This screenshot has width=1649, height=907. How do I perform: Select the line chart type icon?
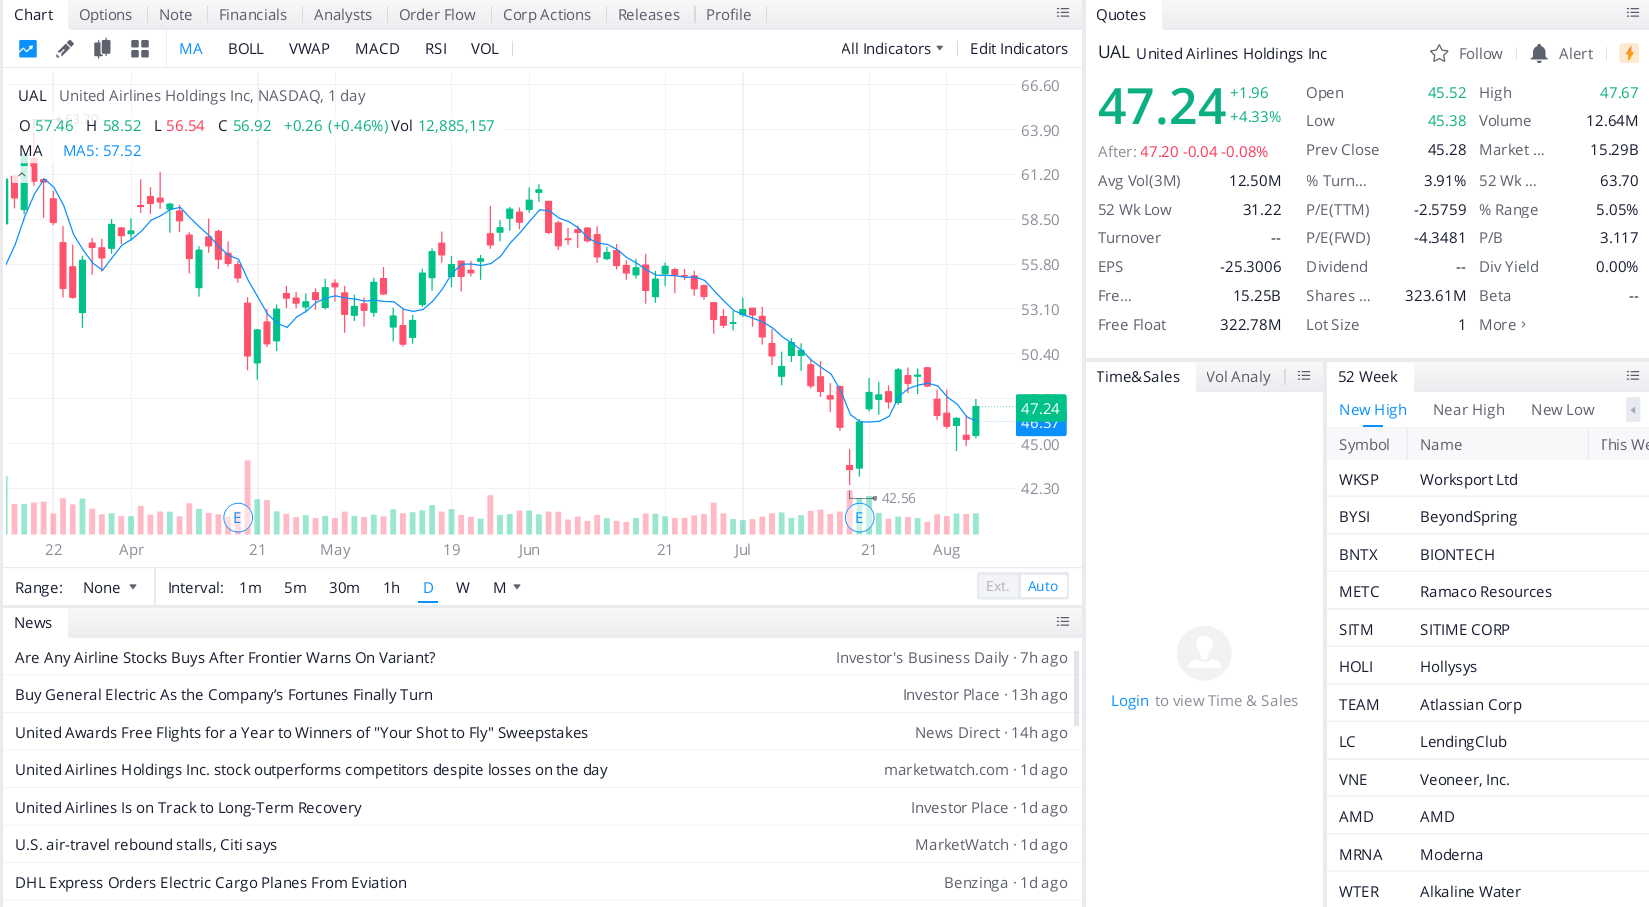[x=28, y=49]
